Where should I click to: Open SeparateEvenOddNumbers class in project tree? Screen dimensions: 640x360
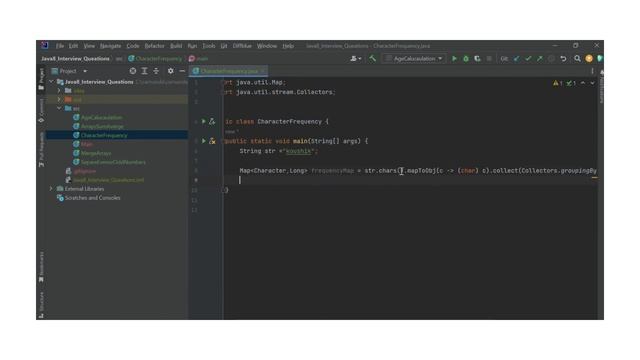tap(113, 162)
